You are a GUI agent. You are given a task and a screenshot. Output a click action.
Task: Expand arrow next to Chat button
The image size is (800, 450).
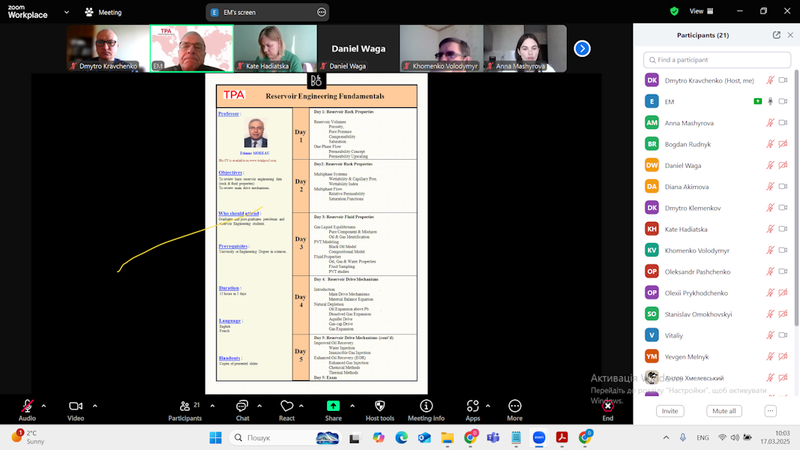(x=259, y=406)
